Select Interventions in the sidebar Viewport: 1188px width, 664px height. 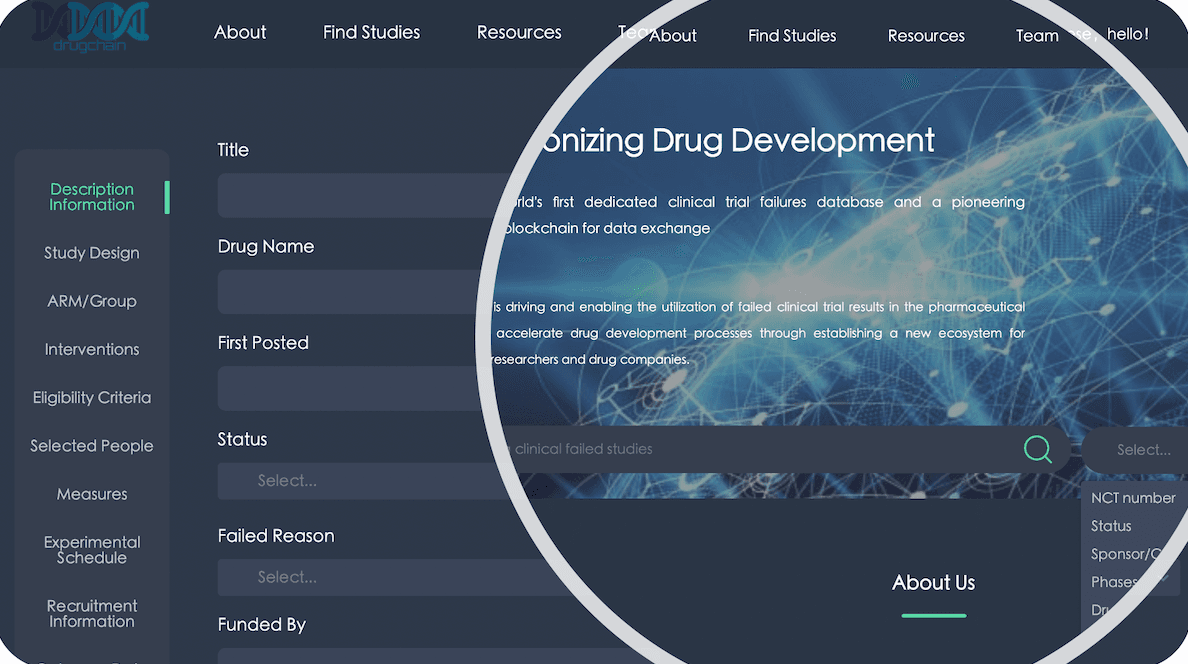click(92, 349)
